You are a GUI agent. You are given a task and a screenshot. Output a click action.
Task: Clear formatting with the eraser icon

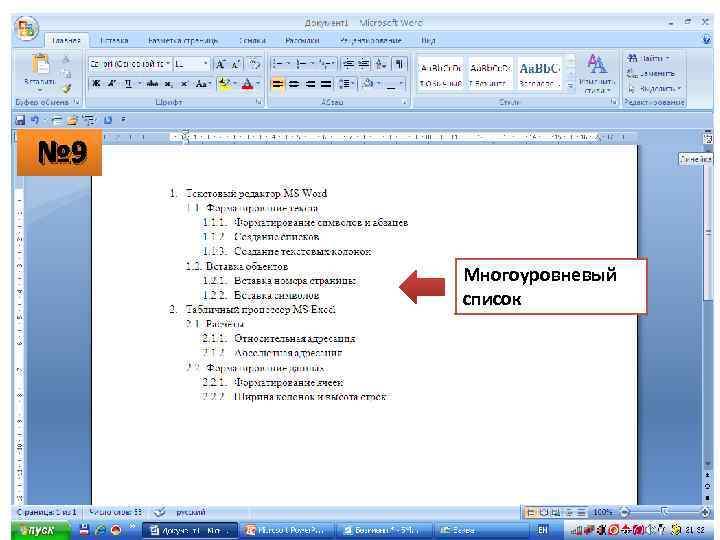(x=254, y=64)
